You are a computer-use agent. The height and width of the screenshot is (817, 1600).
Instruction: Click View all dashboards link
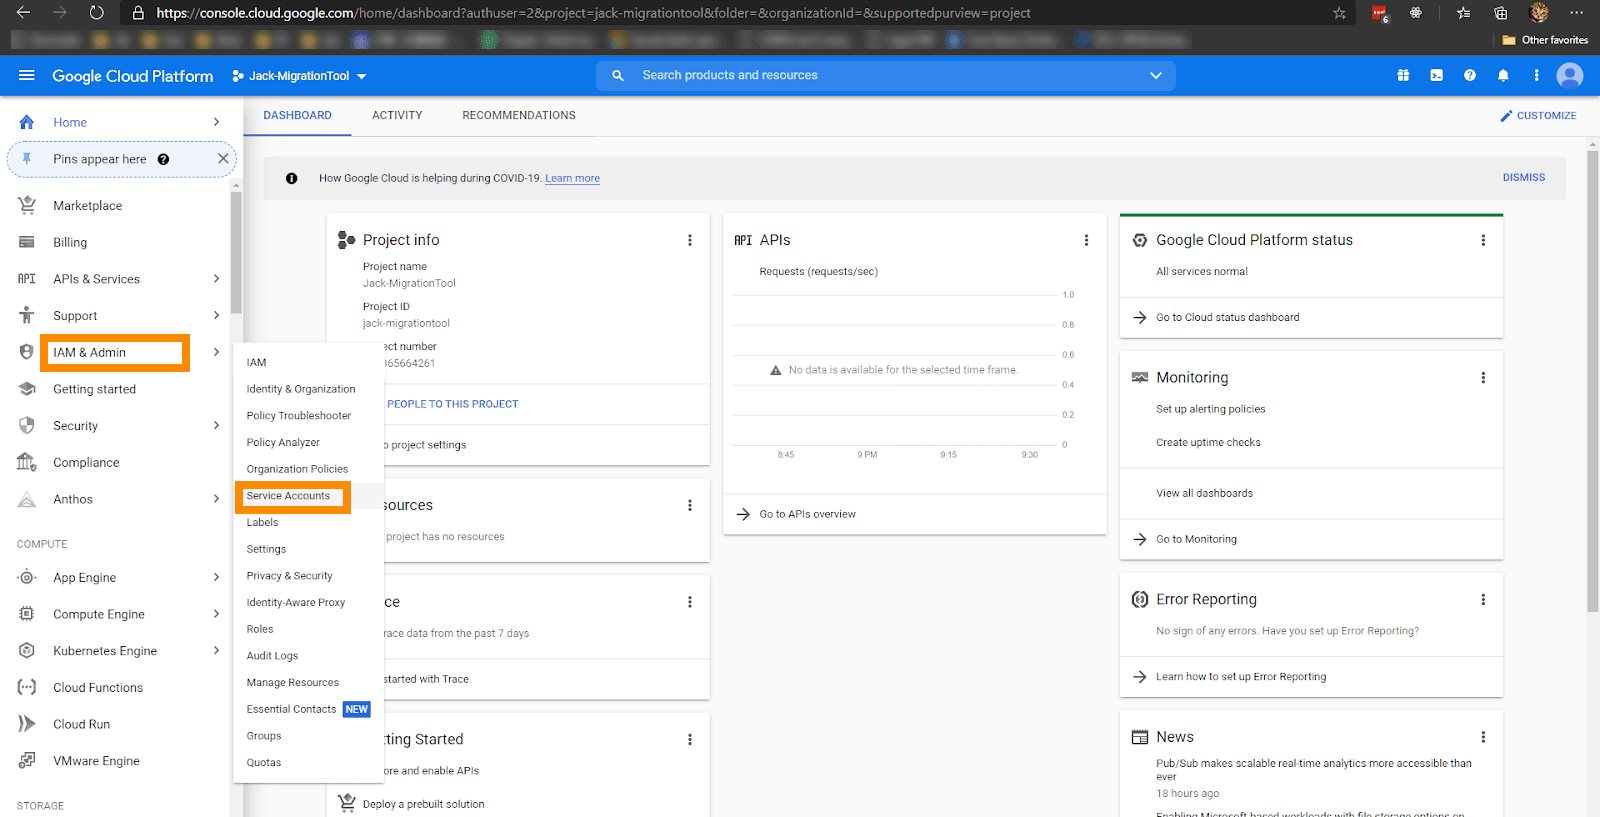click(x=1204, y=494)
